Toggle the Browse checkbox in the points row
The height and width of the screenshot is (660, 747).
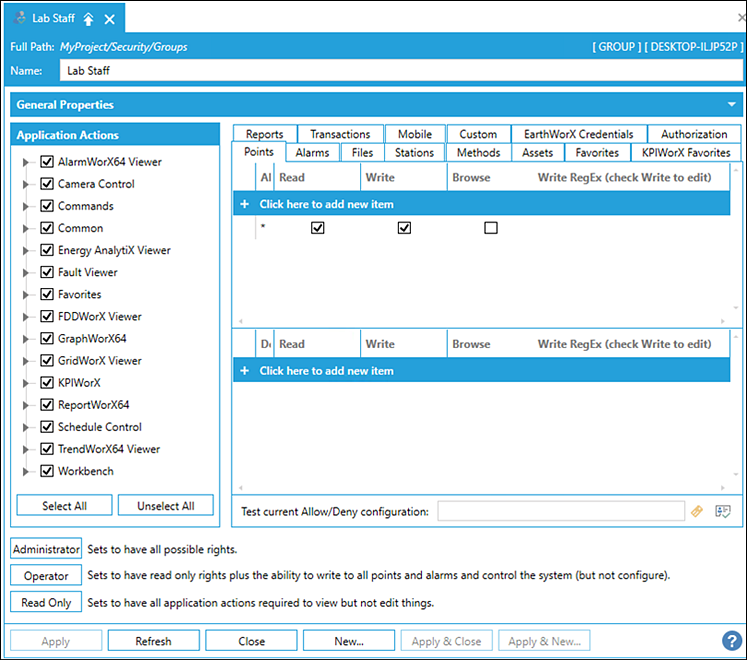(x=490, y=228)
